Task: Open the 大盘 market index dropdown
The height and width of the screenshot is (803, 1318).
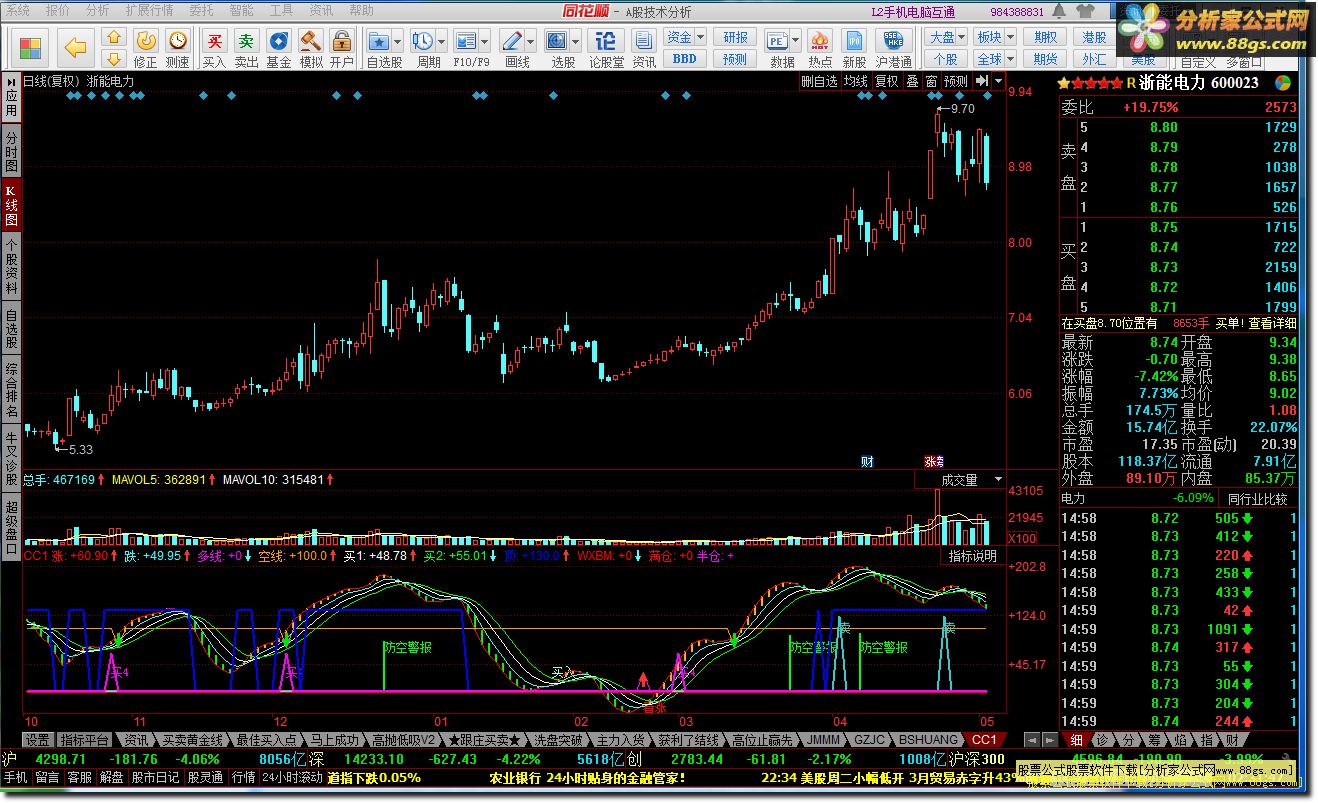Action: pyautogui.click(x=947, y=37)
